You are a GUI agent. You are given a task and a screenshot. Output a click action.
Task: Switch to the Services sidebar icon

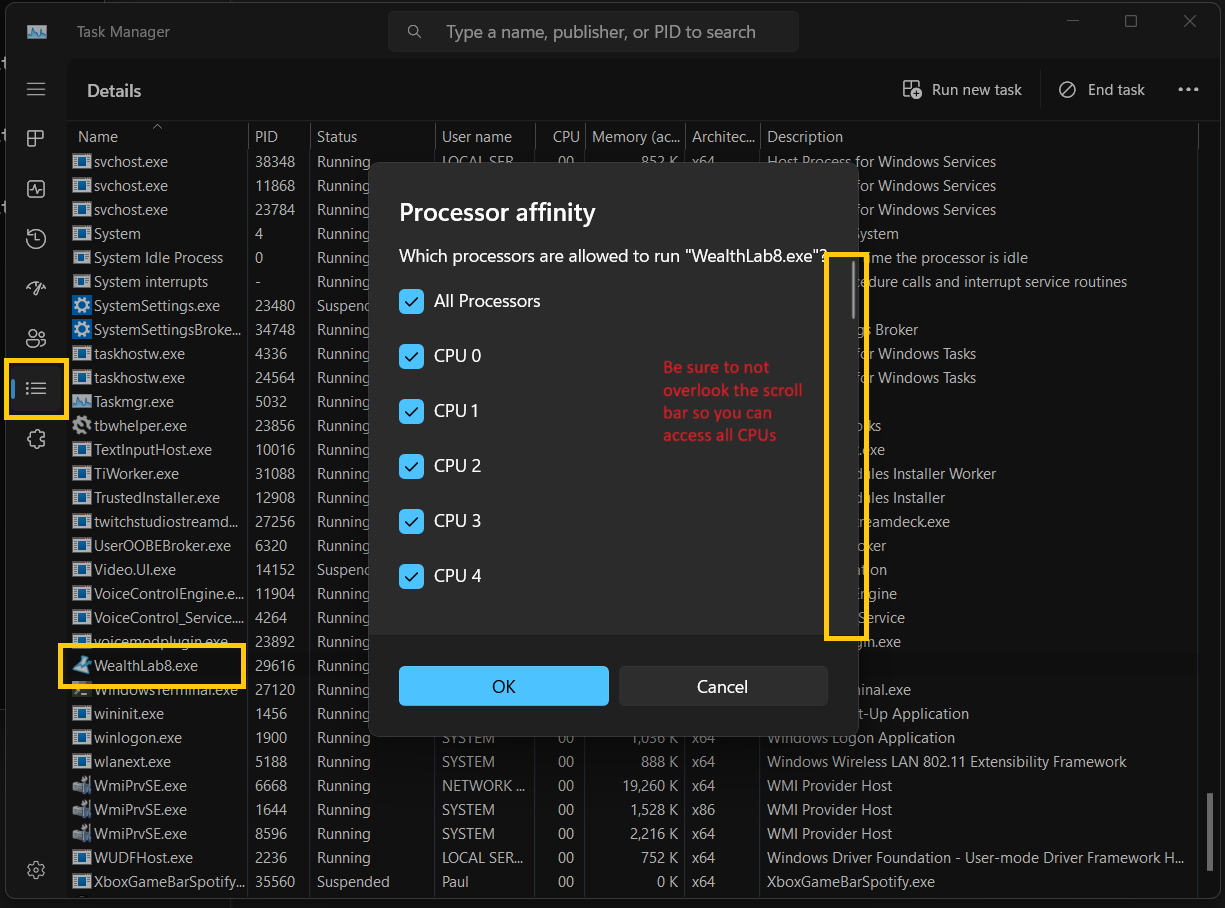click(x=36, y=439)
